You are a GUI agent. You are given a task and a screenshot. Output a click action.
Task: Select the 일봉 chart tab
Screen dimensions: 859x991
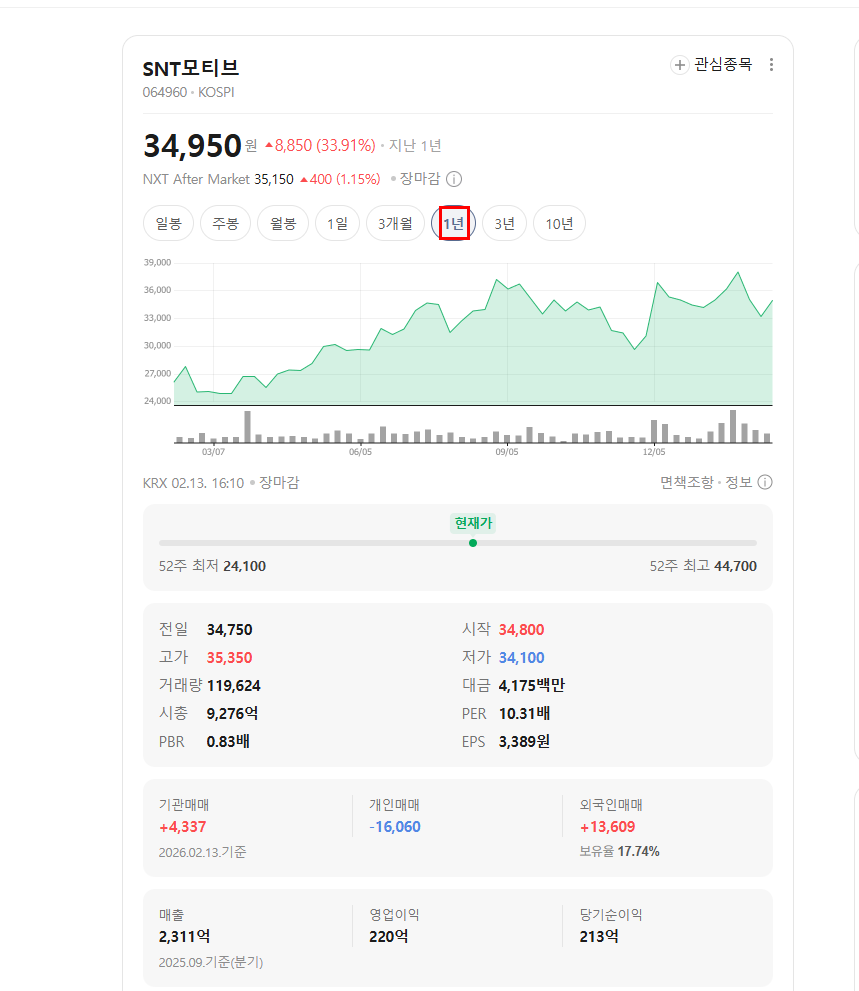(168, 224)
